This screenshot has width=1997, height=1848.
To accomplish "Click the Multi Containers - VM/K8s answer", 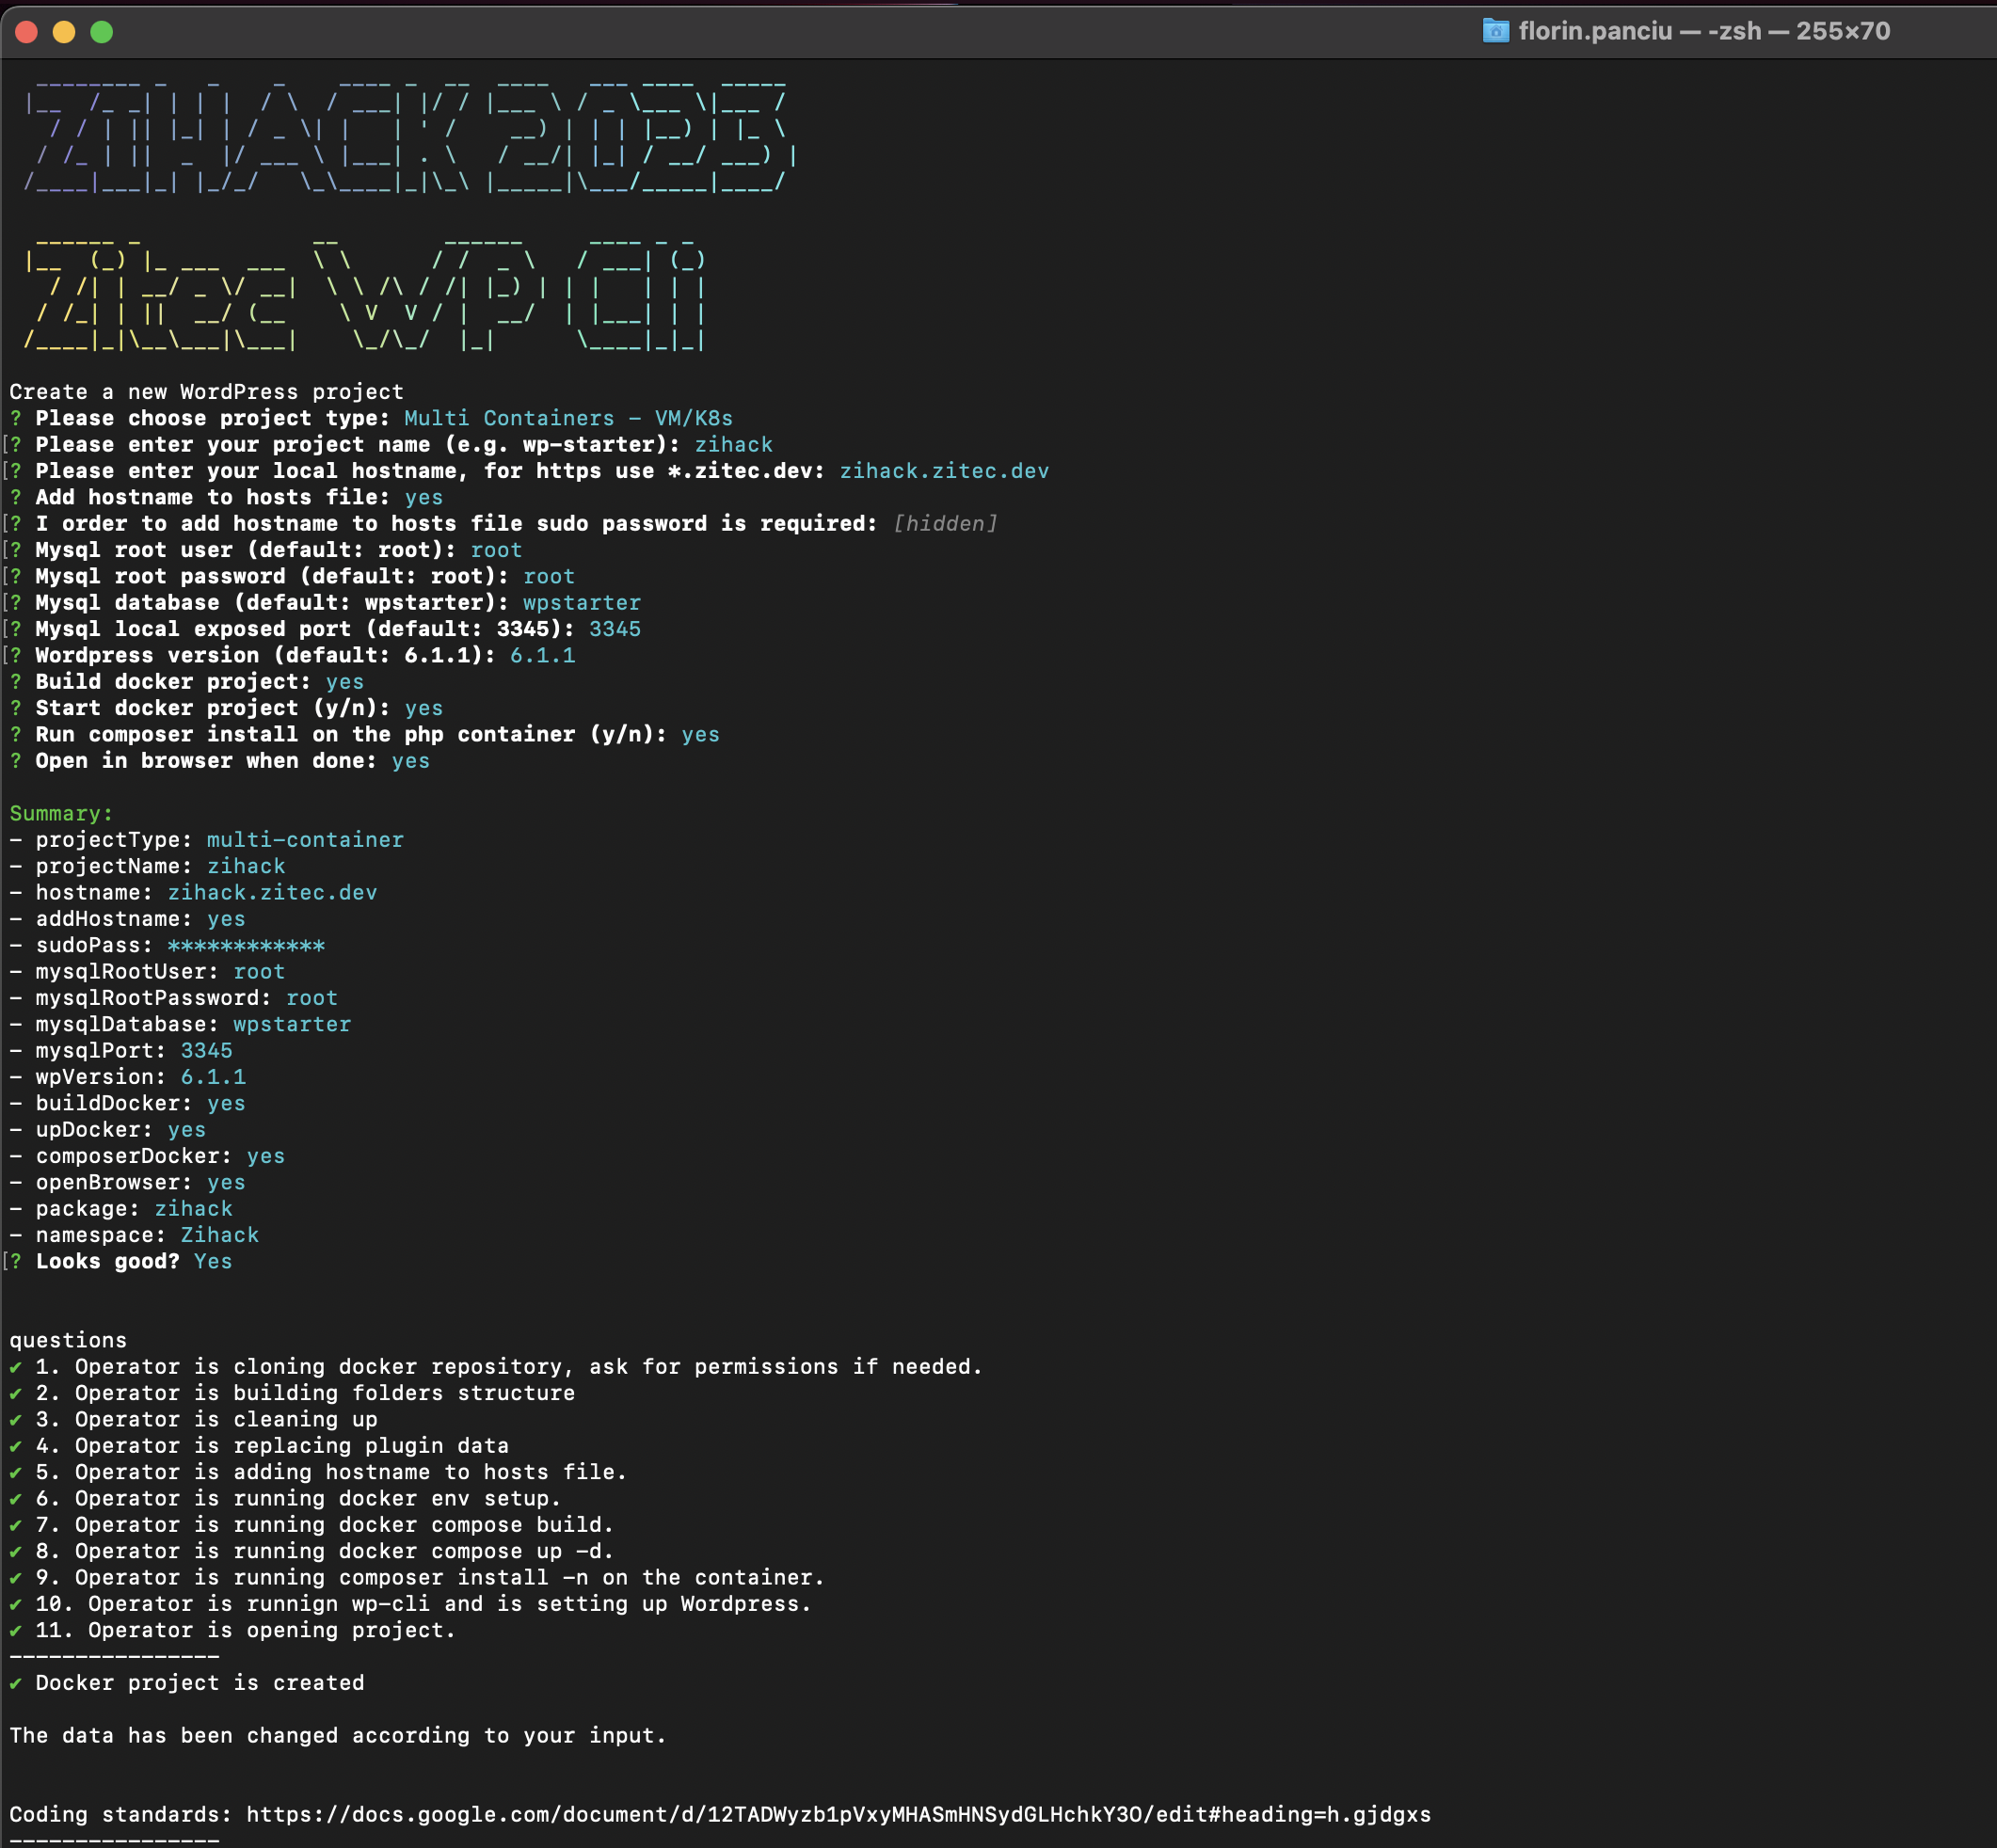I will pos(568,418).
